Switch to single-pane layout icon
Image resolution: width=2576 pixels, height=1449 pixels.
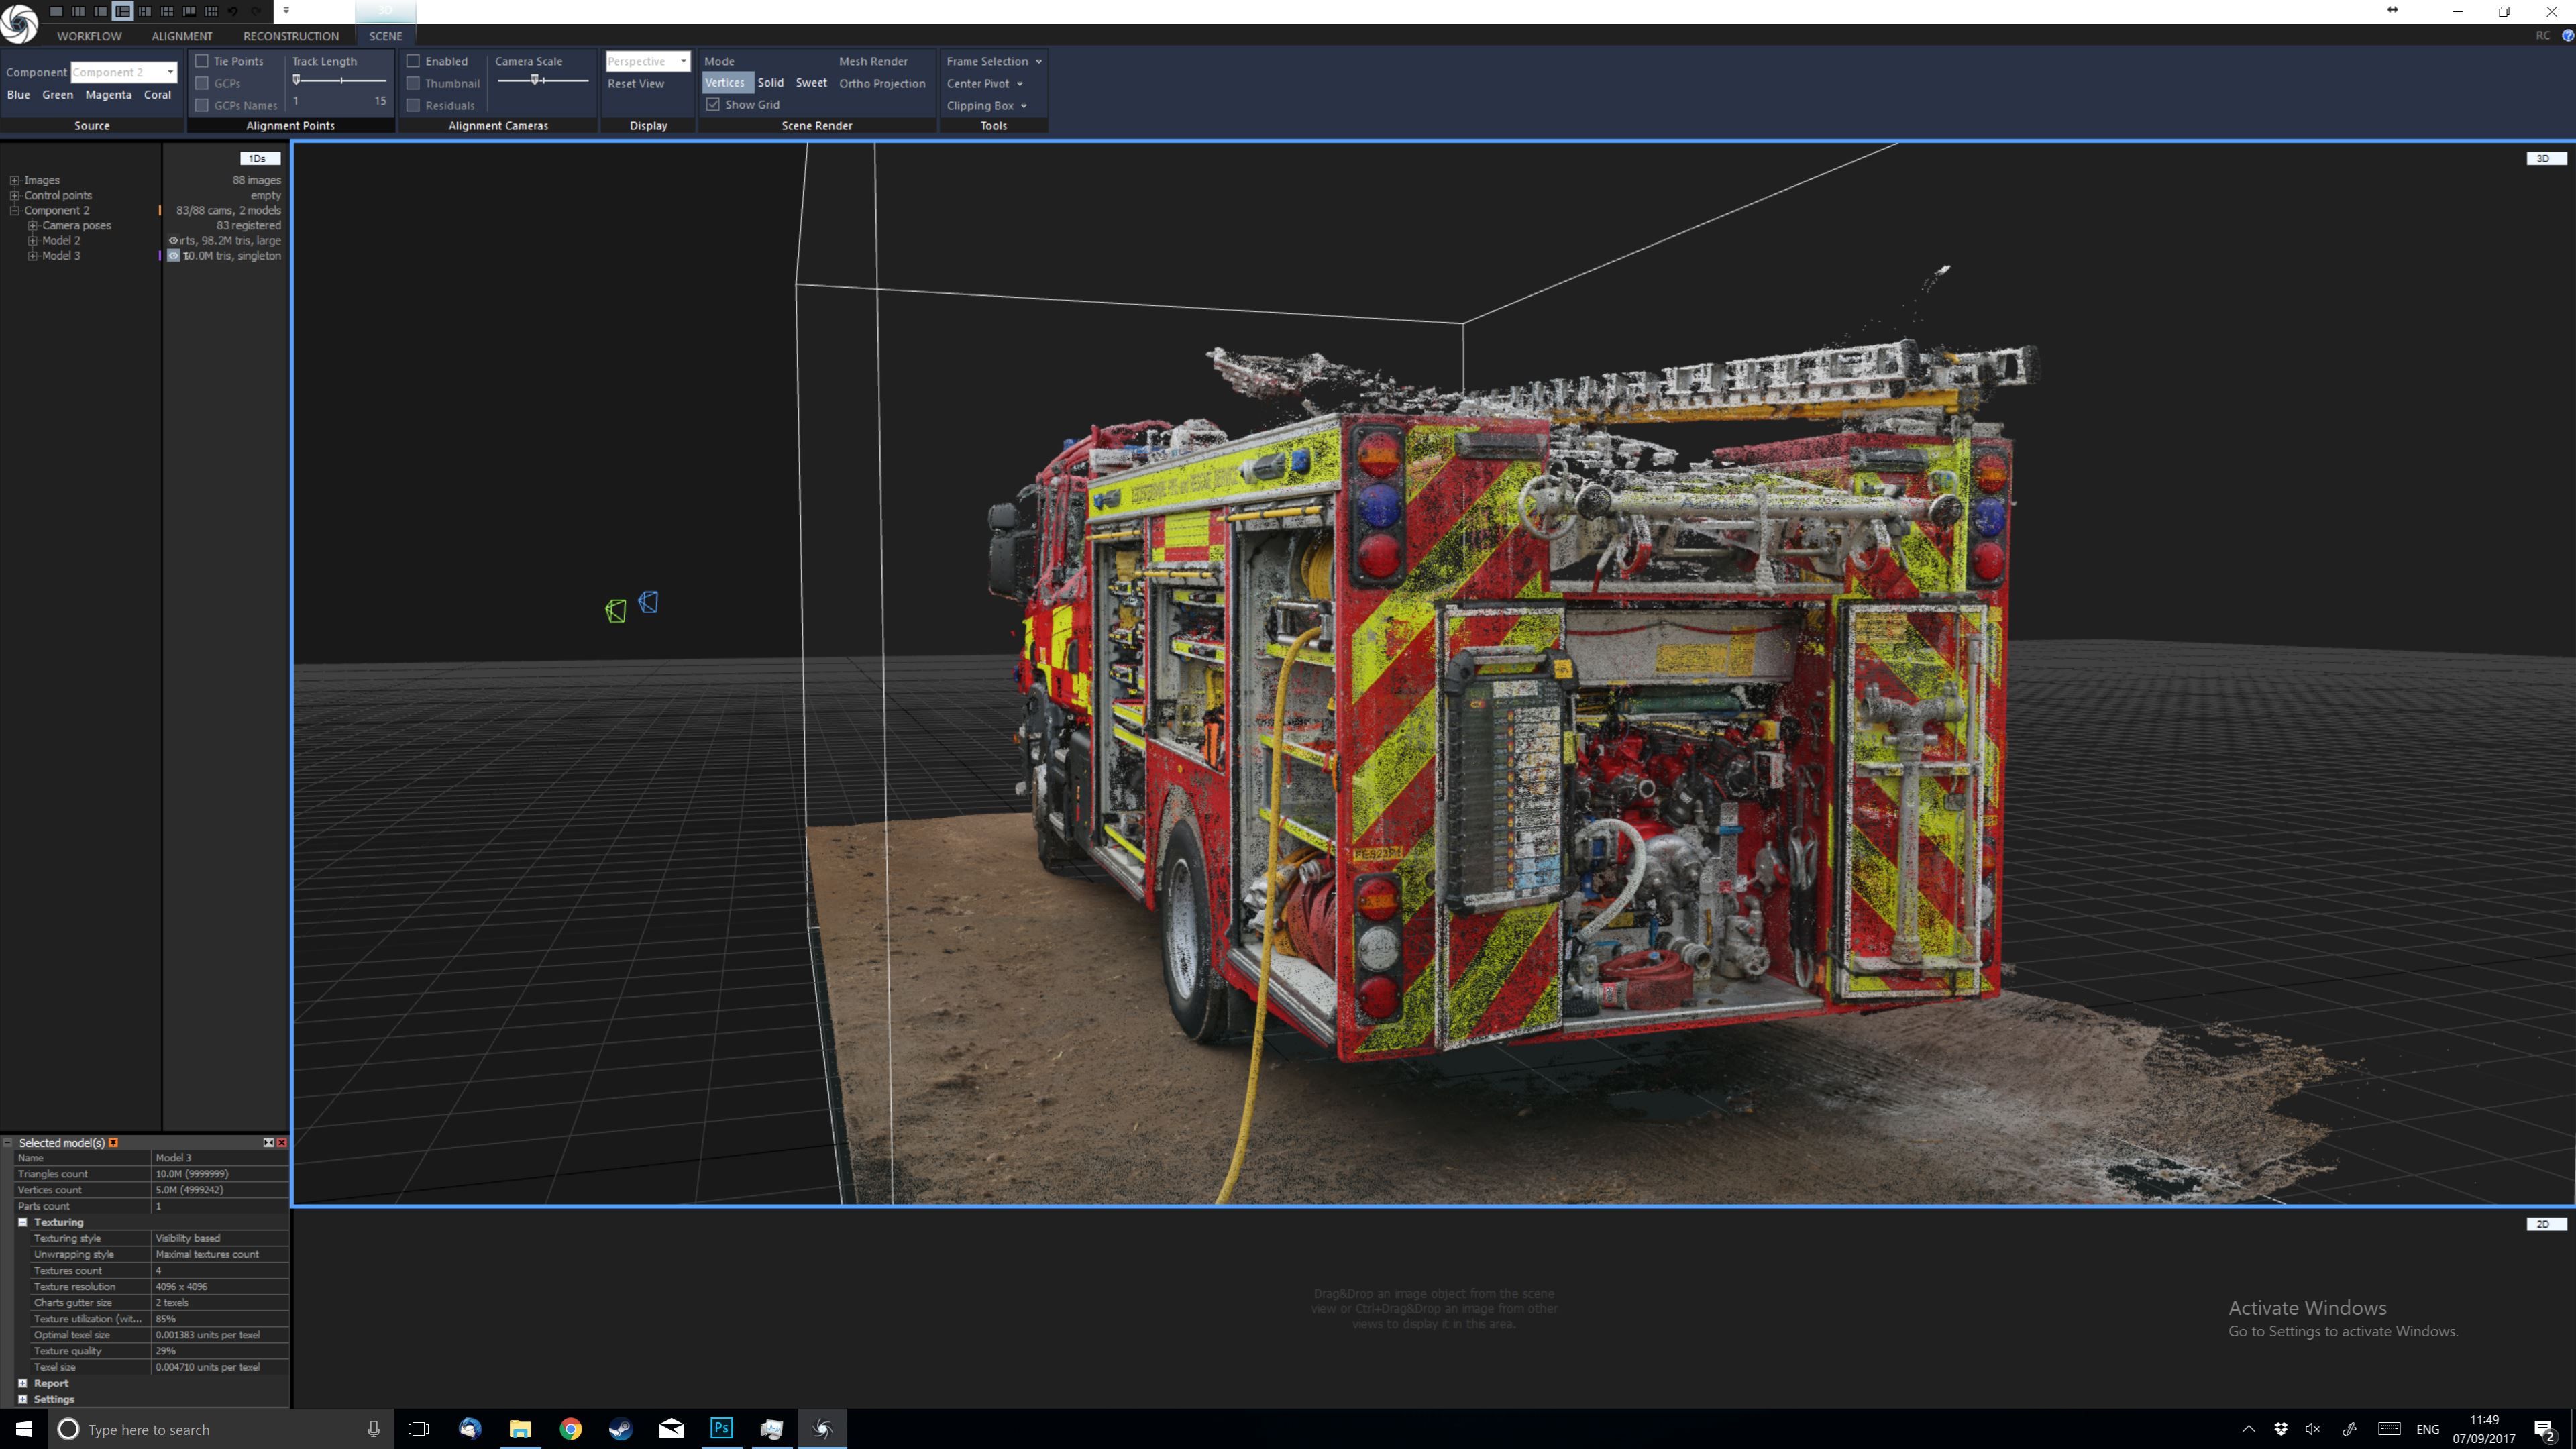pyautogui.click(x=56, y=11)
